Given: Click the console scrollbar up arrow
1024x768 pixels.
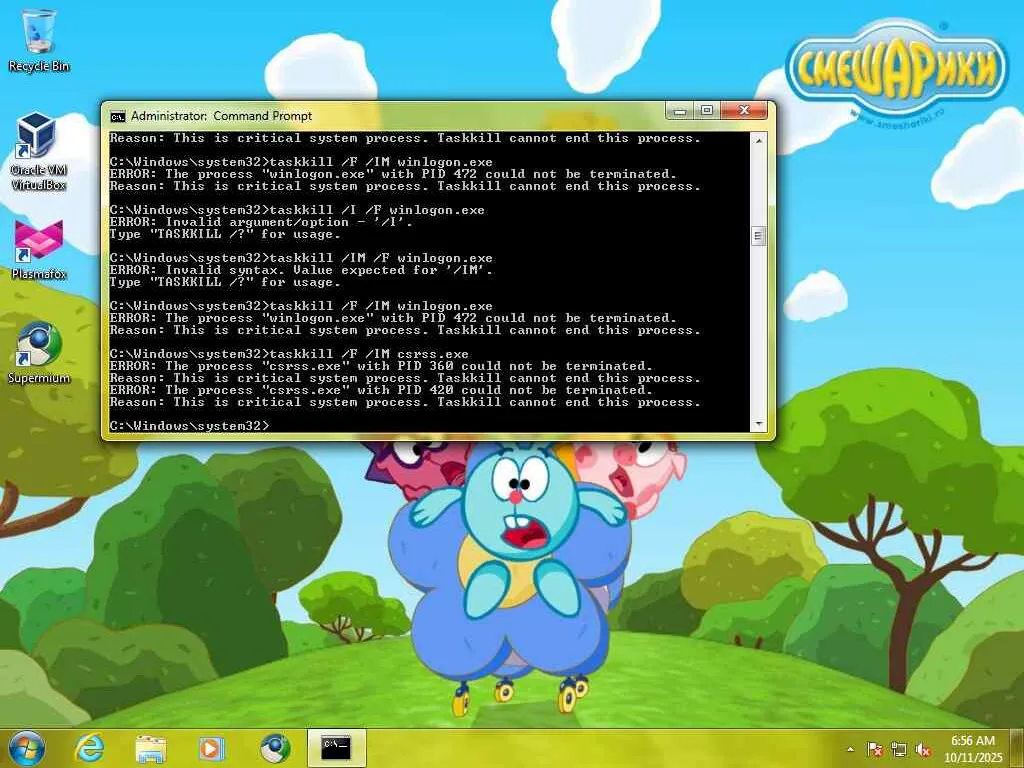Looking at the screenshot, I should click(758, 140).
